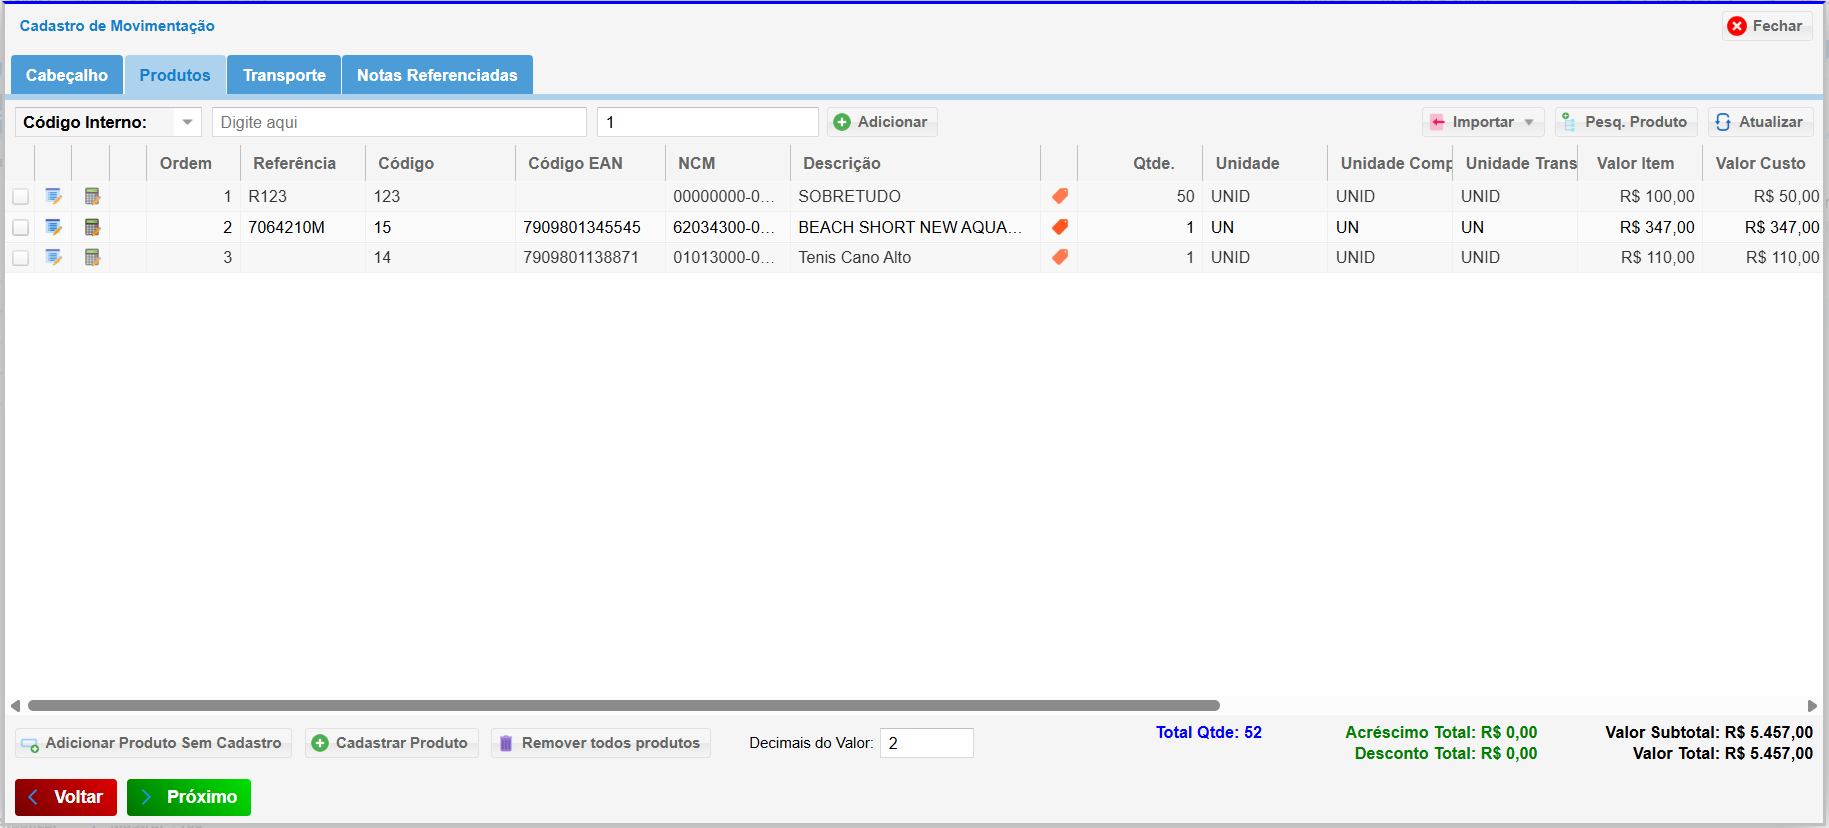
Task: Click calculator icon in Tenis Cano Alto row
Action: 92,257
